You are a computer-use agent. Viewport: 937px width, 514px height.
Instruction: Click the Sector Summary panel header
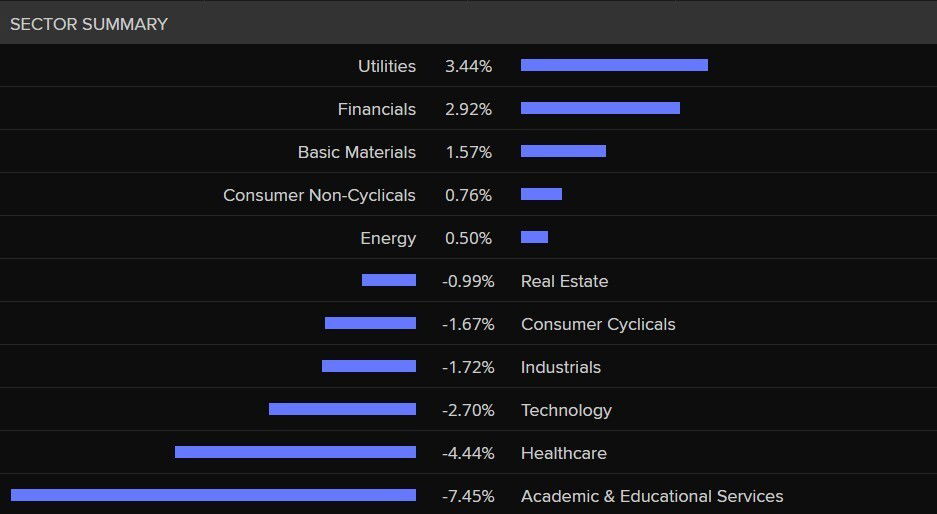pos(89,24)
